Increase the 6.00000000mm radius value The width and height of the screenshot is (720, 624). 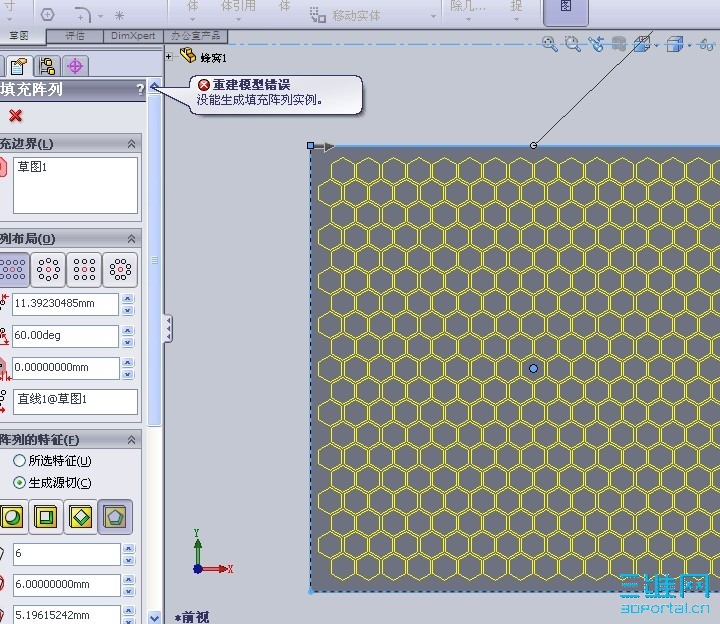coord(129,579)
